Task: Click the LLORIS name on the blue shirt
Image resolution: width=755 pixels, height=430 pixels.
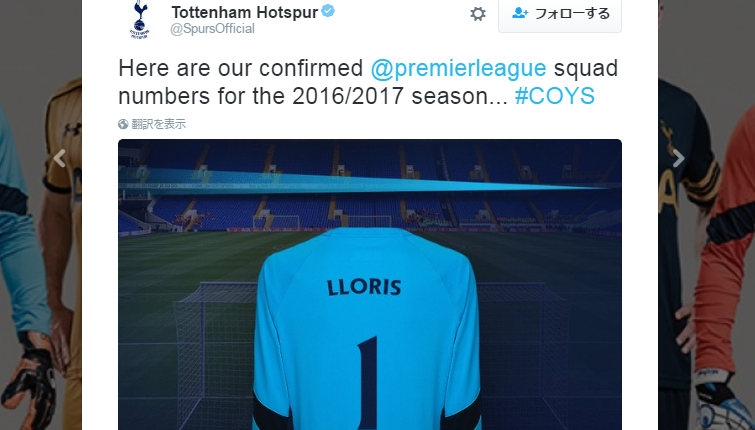Action: 364,287
